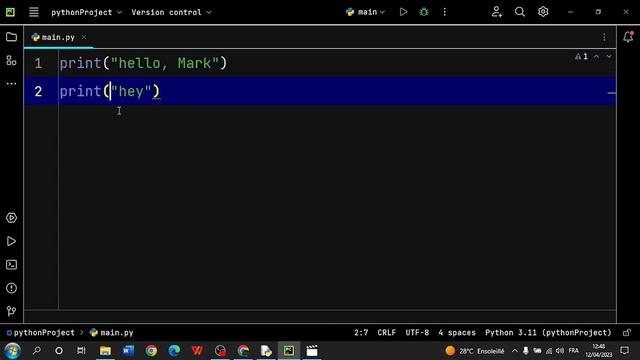The width and height of the screenshot is (640, 360).
Task: Open Search Everywhere magnifier
Action: click(520, 12)
